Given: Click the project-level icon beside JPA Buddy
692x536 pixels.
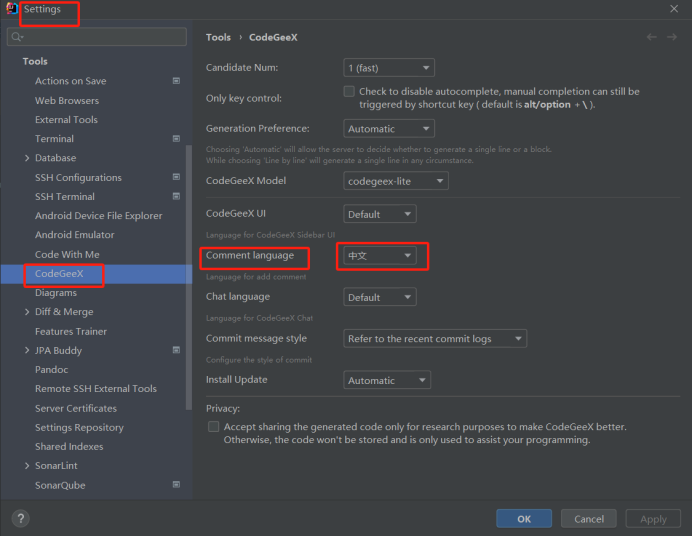Looking at the screenshot, I should 176,350.
